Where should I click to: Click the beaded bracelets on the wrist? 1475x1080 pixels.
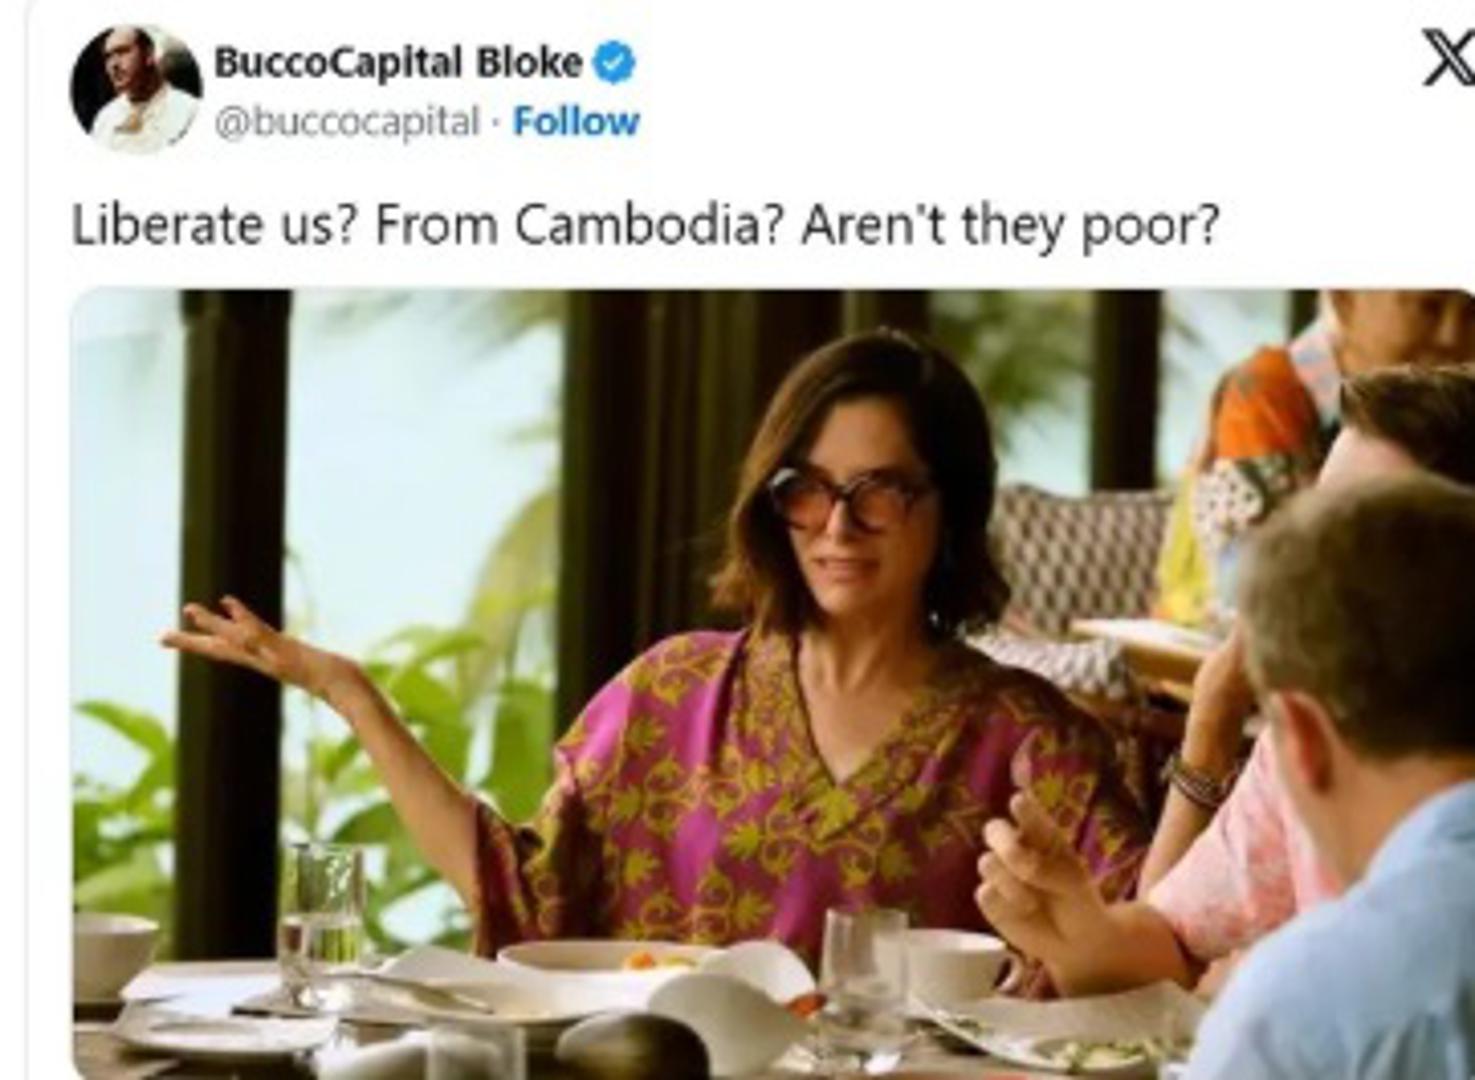tap(1198, 781)
